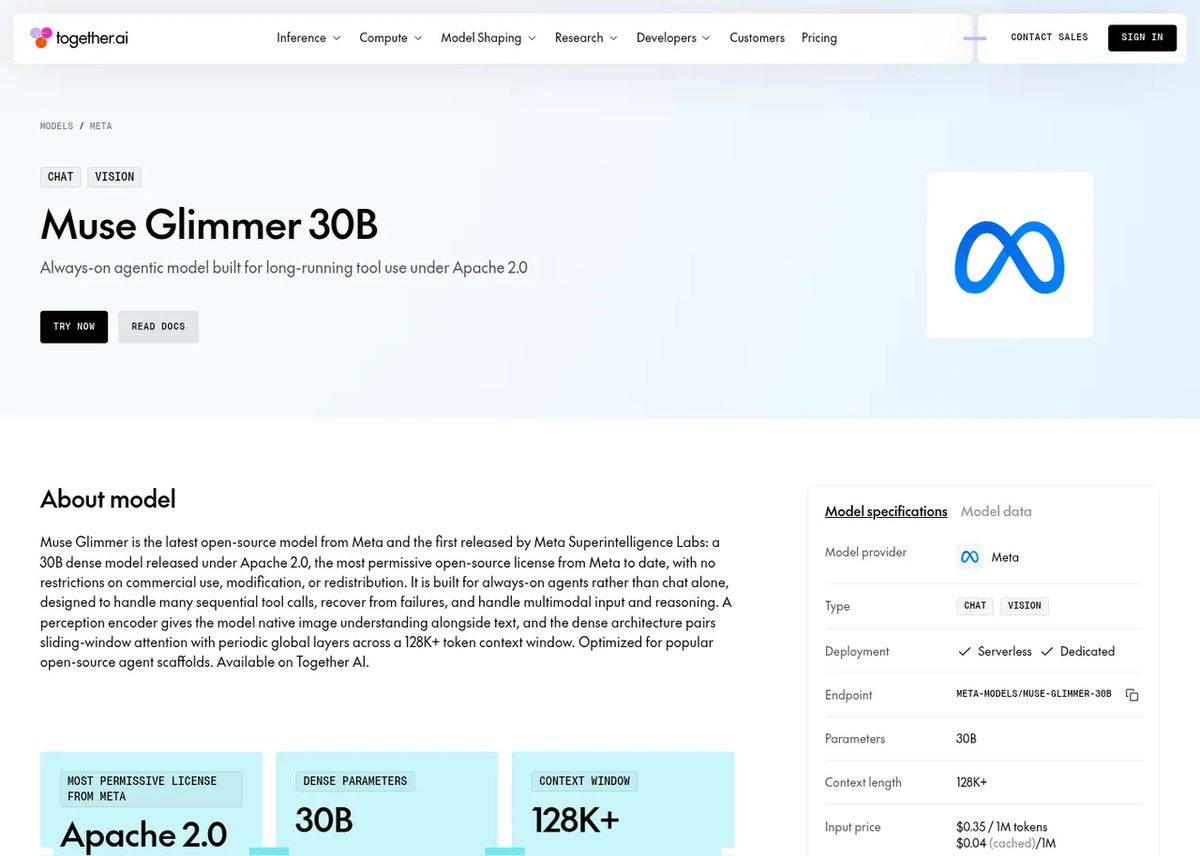Click the About model heading
The width and height of the screenshot is (1200, 856).
click(x=108, y=499)
